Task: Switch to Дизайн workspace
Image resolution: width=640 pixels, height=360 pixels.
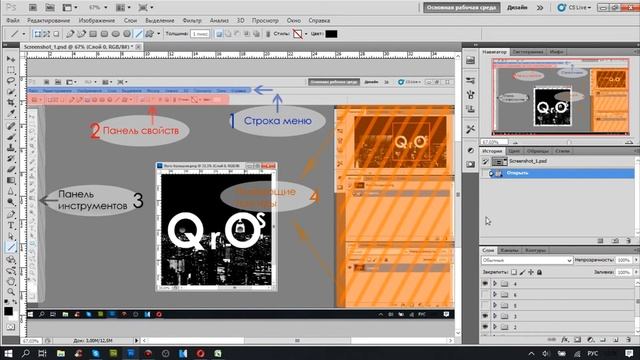Action: point(517,7)
